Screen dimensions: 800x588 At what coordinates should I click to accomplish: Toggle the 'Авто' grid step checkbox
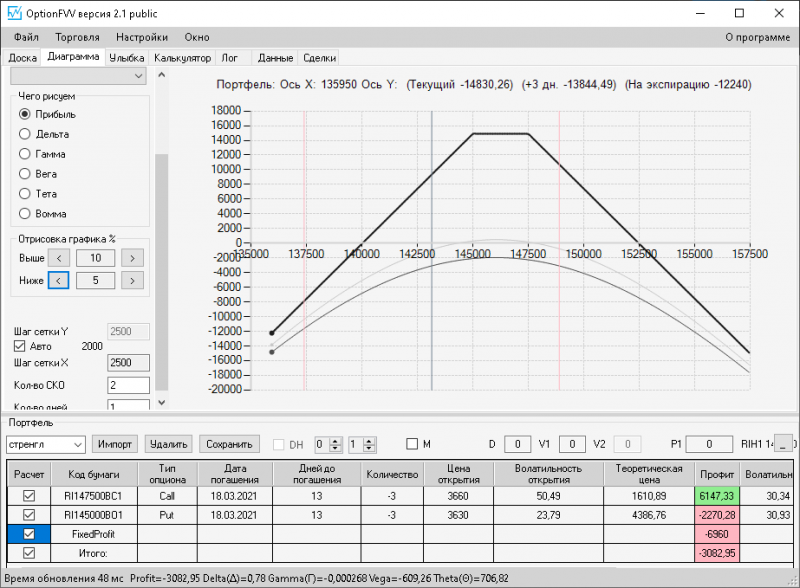tap(19, 346)
